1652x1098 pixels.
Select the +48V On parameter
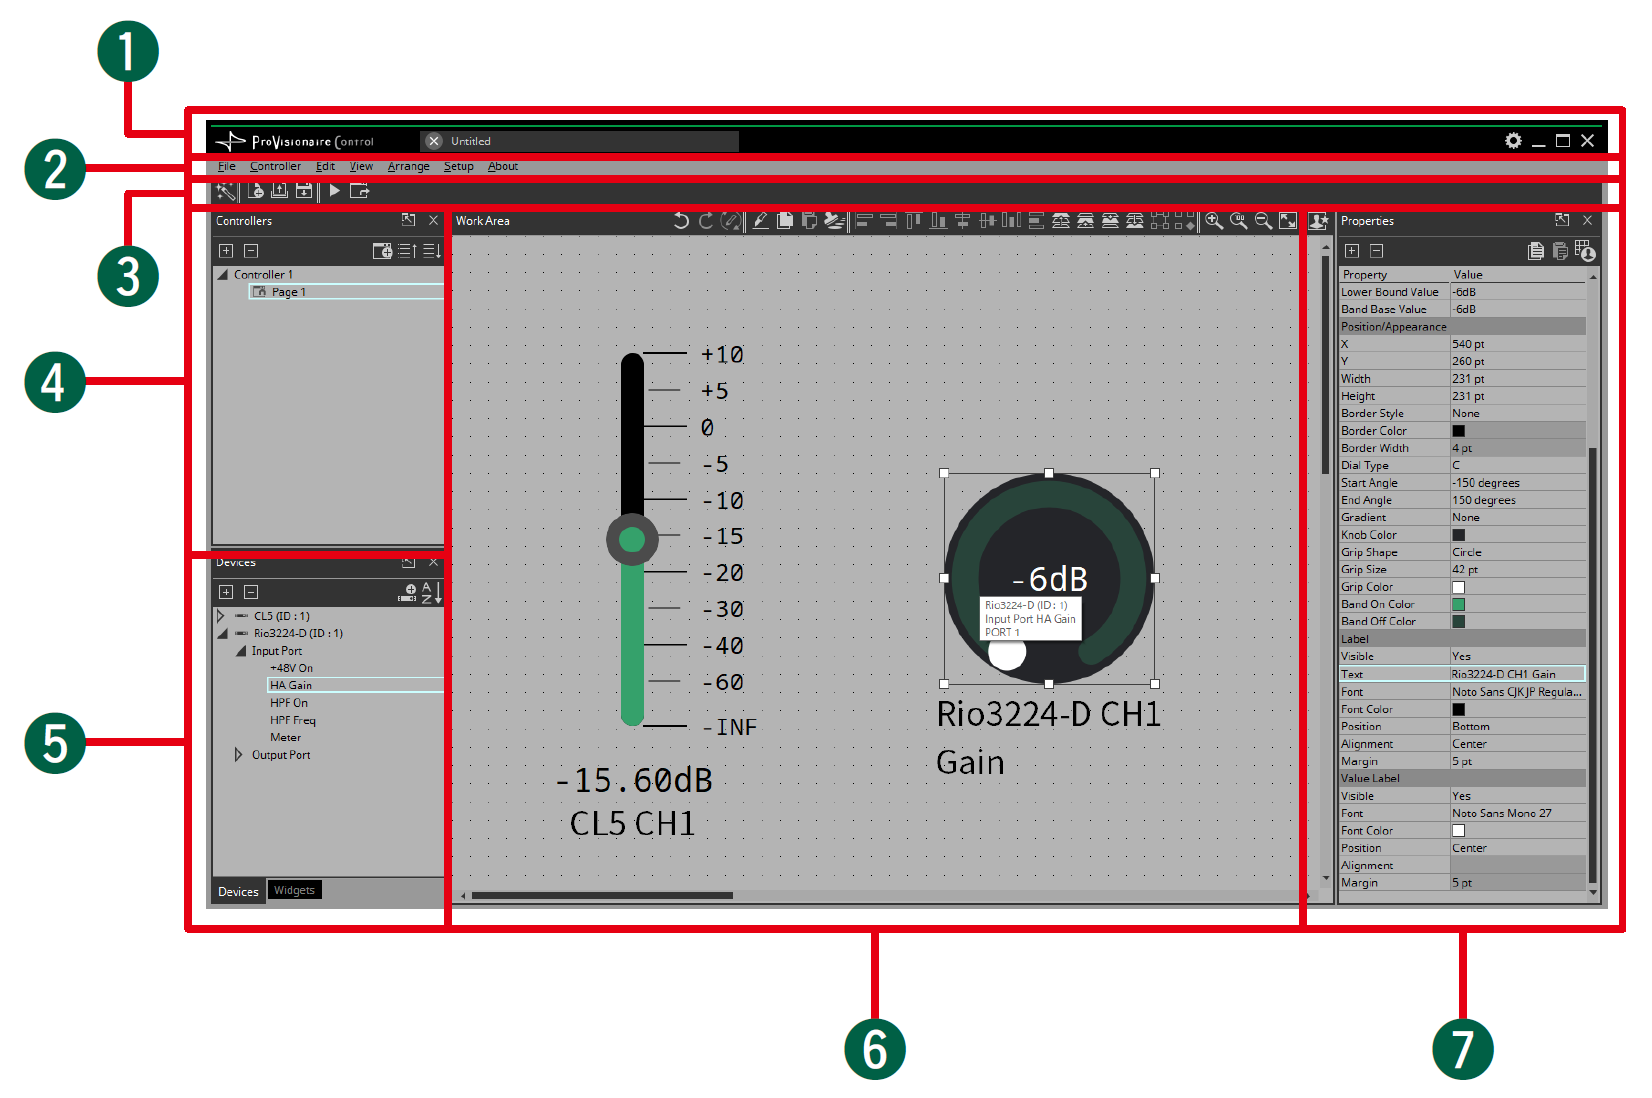point(291,668)
